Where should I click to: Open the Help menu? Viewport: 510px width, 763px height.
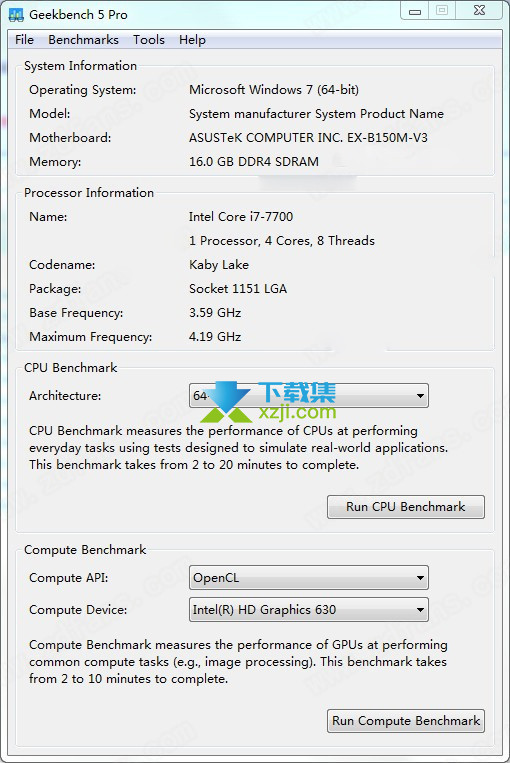point(192,40)
